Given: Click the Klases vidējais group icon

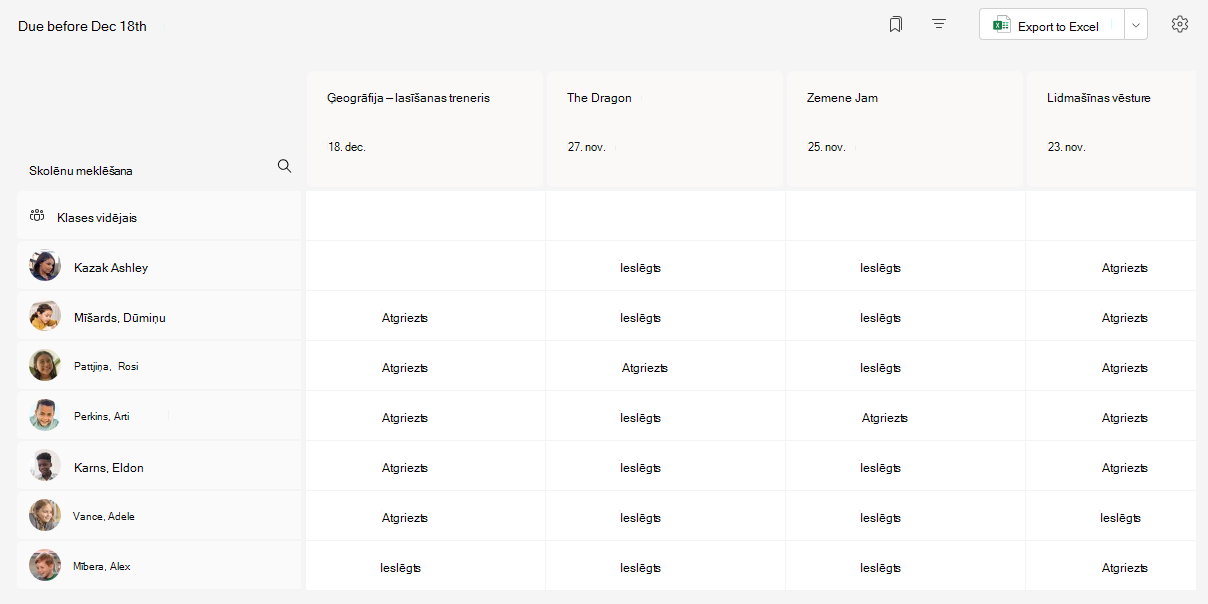Looking at the screenshot, I should point(38,216).
